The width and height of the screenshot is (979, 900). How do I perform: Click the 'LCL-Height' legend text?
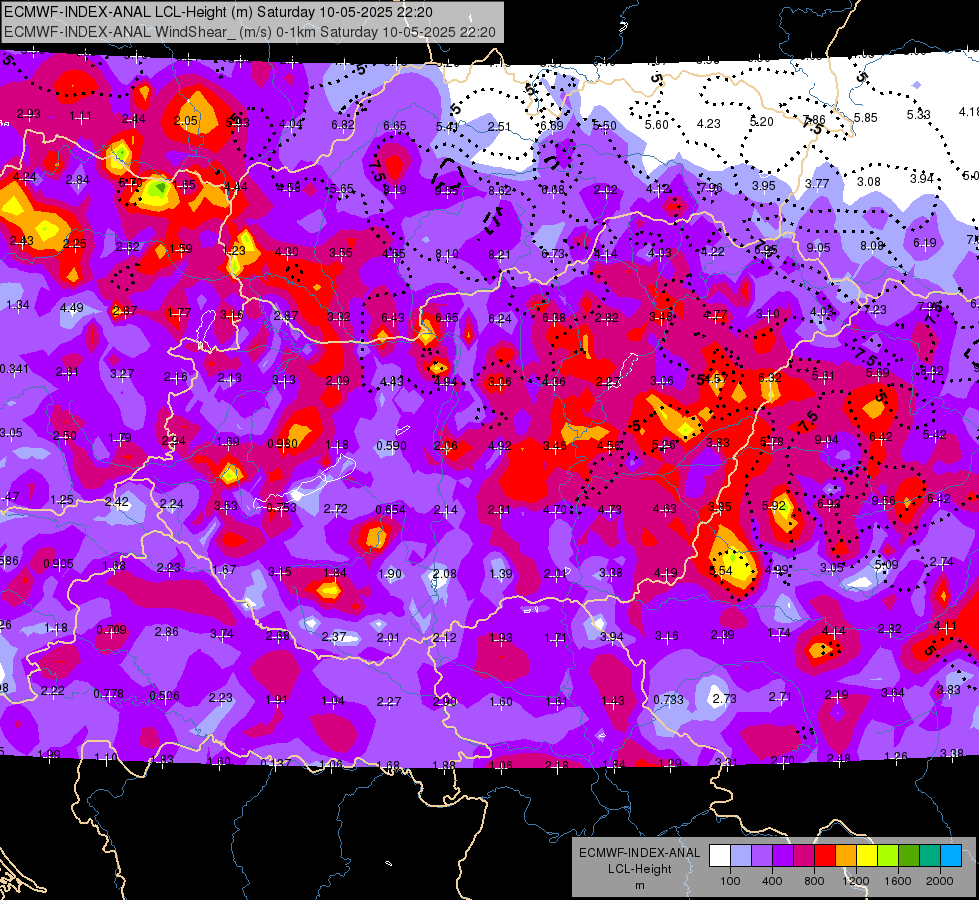click(x=639, y=869)
